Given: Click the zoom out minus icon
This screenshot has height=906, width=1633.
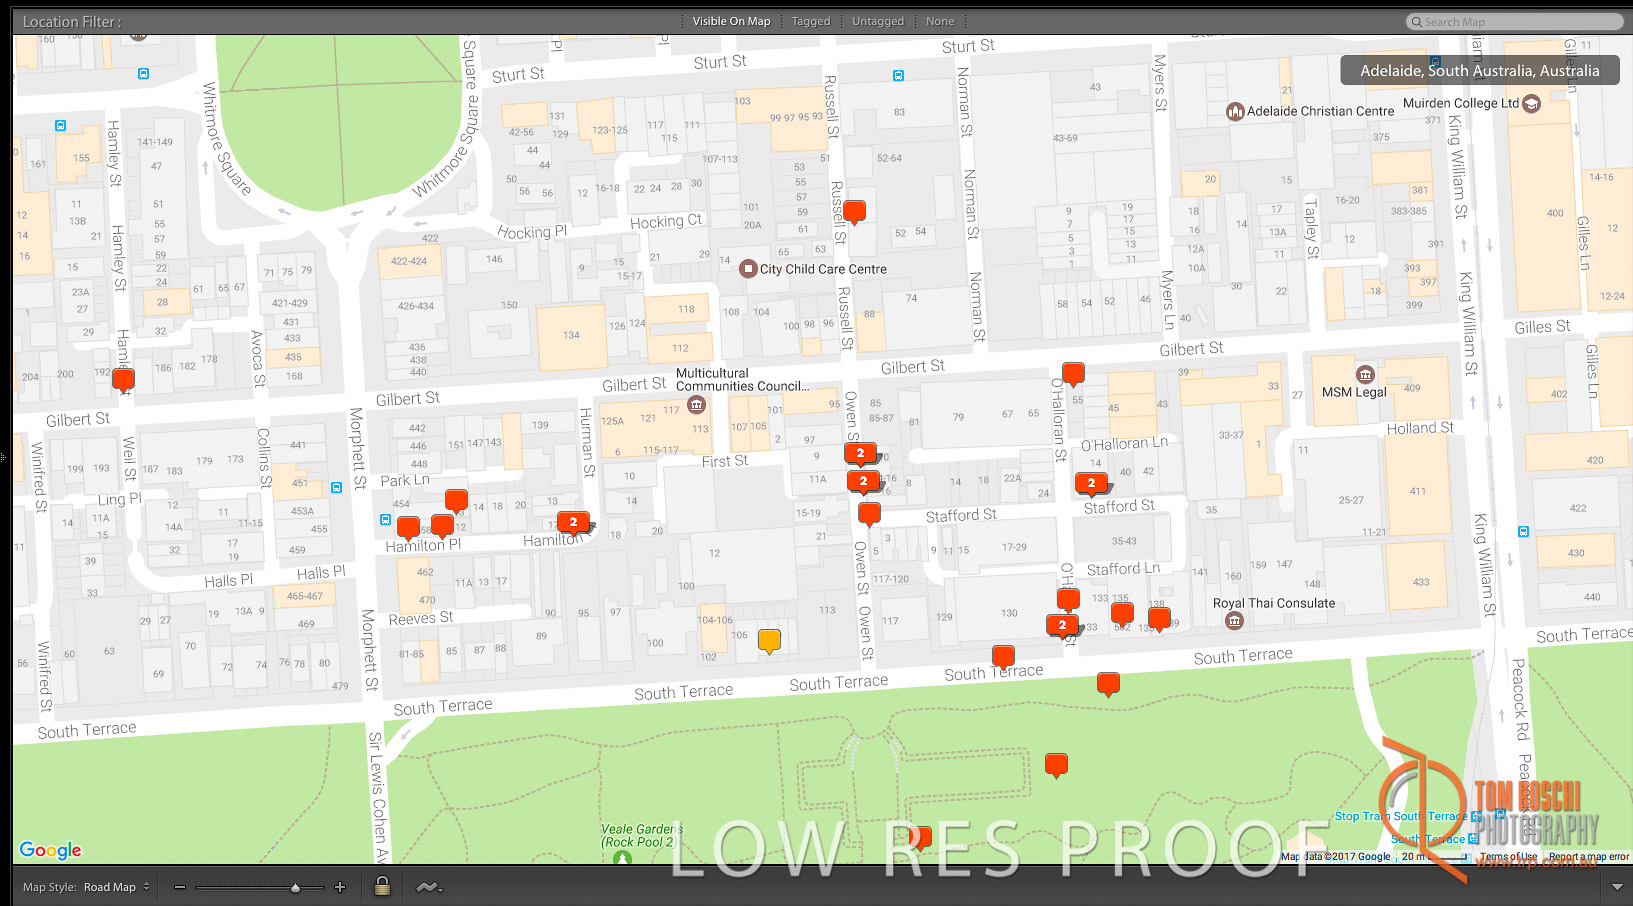Looking at the screenshot, I should 180,887.
